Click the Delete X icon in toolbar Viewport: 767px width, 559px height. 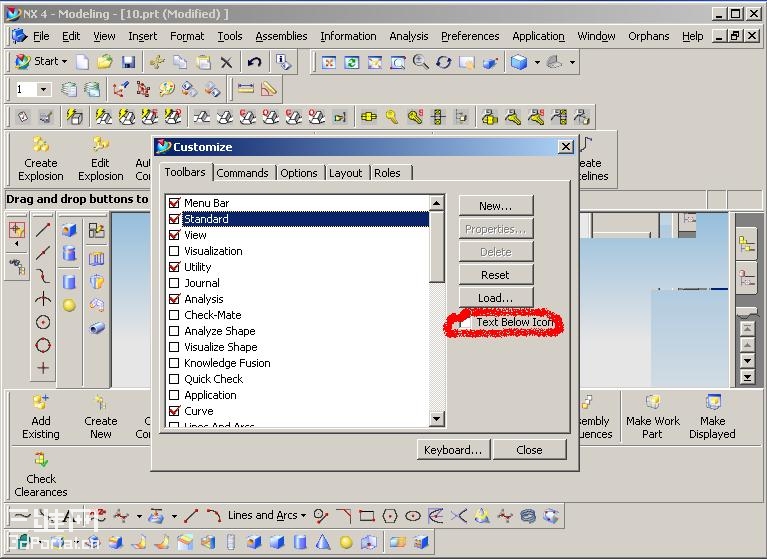pyautogui.click(x=226, y=62)
